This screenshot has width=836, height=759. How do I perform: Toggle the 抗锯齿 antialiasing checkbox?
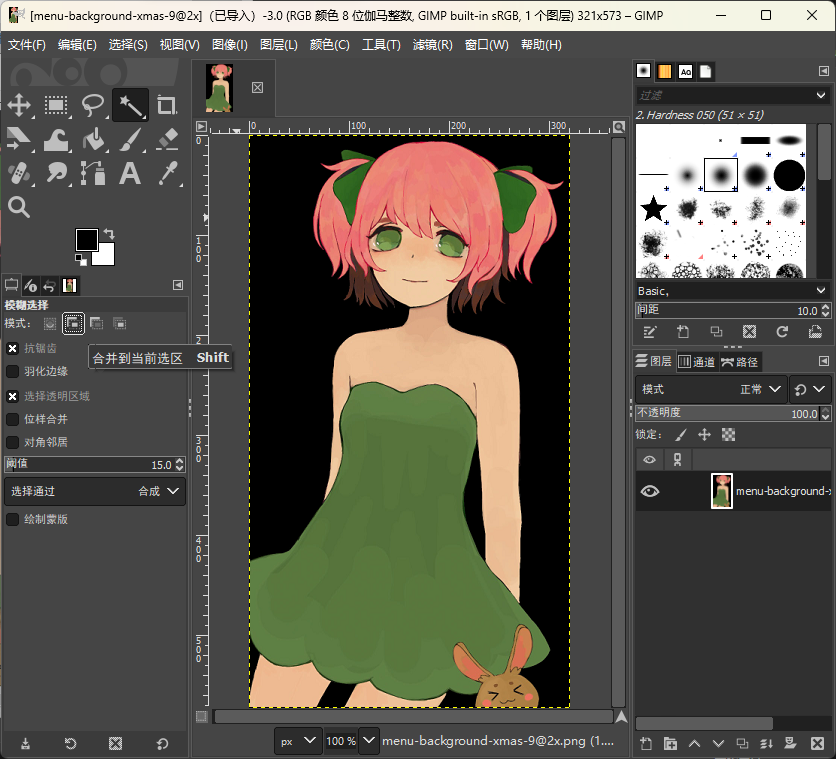(12, 349)
